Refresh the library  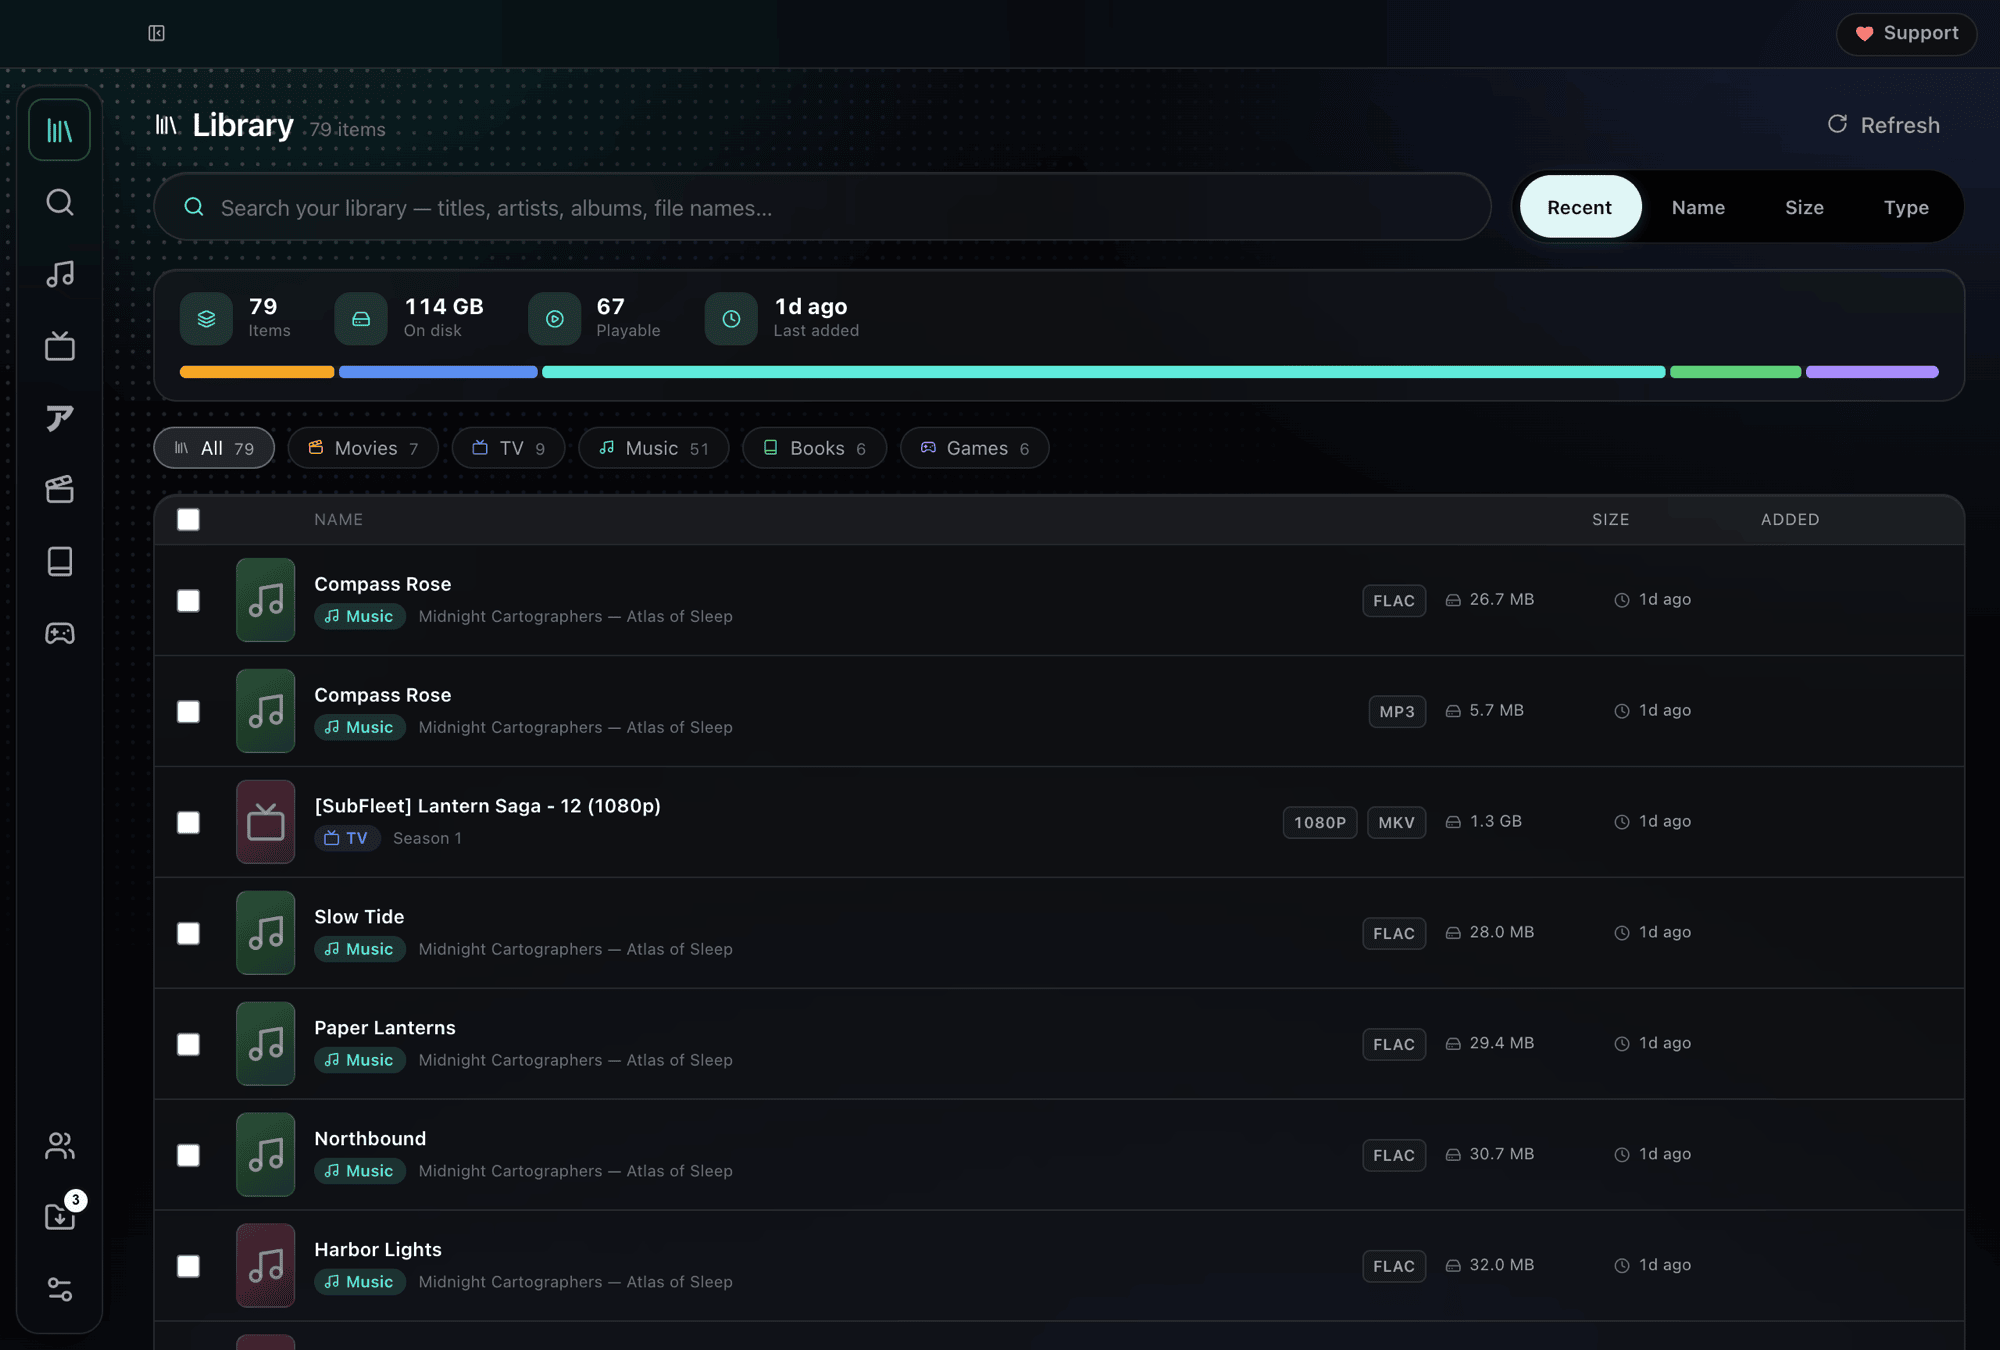(1884, 125)
